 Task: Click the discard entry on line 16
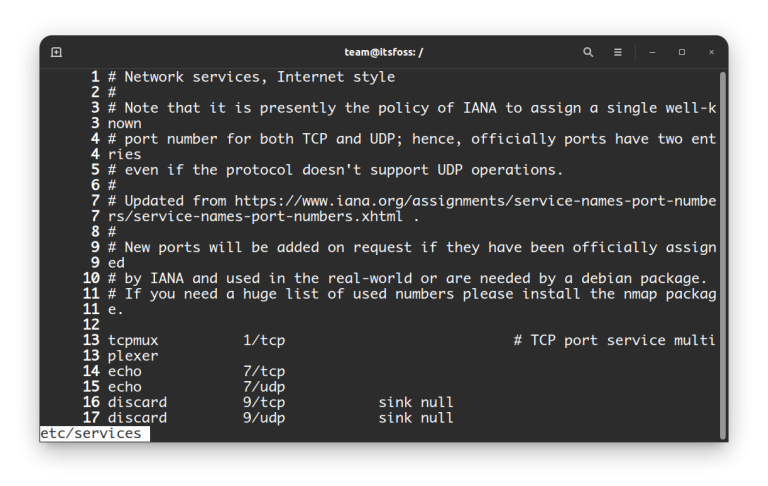137,402
